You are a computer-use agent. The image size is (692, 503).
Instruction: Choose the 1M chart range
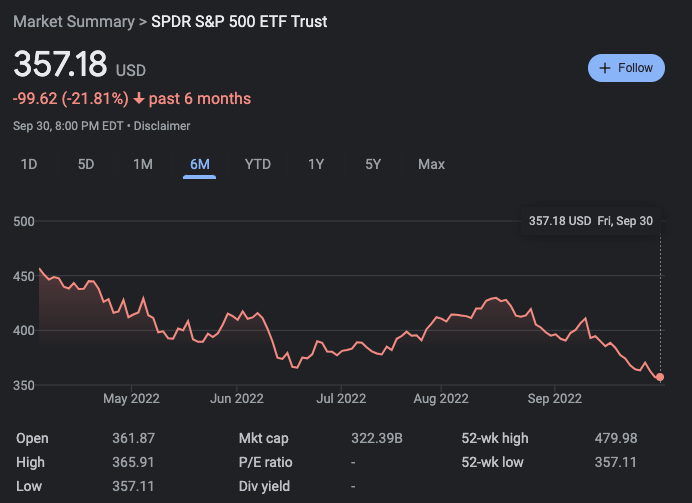click(143, 164)
